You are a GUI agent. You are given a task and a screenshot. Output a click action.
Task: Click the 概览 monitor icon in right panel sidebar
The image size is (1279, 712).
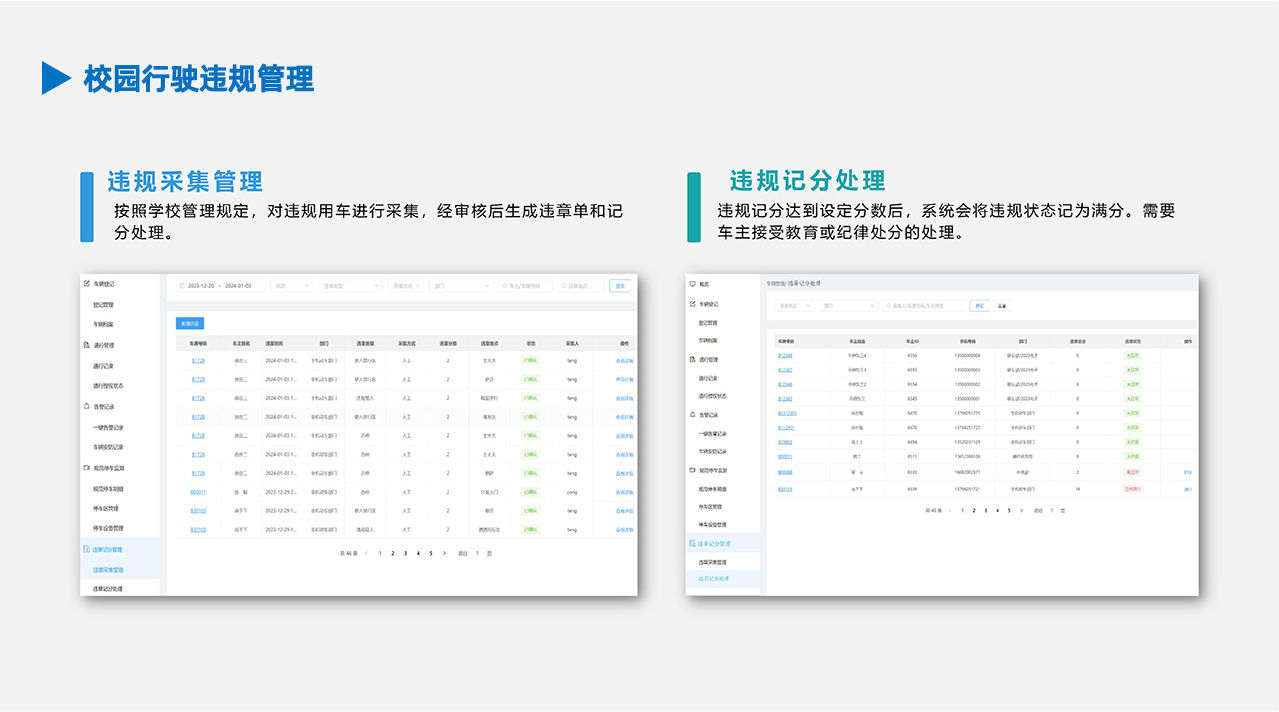pos(692,284)
